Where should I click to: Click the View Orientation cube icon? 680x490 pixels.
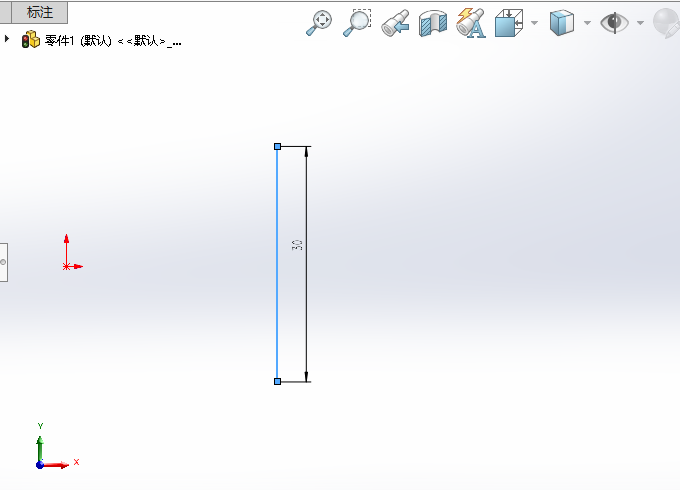coord(509,23)
